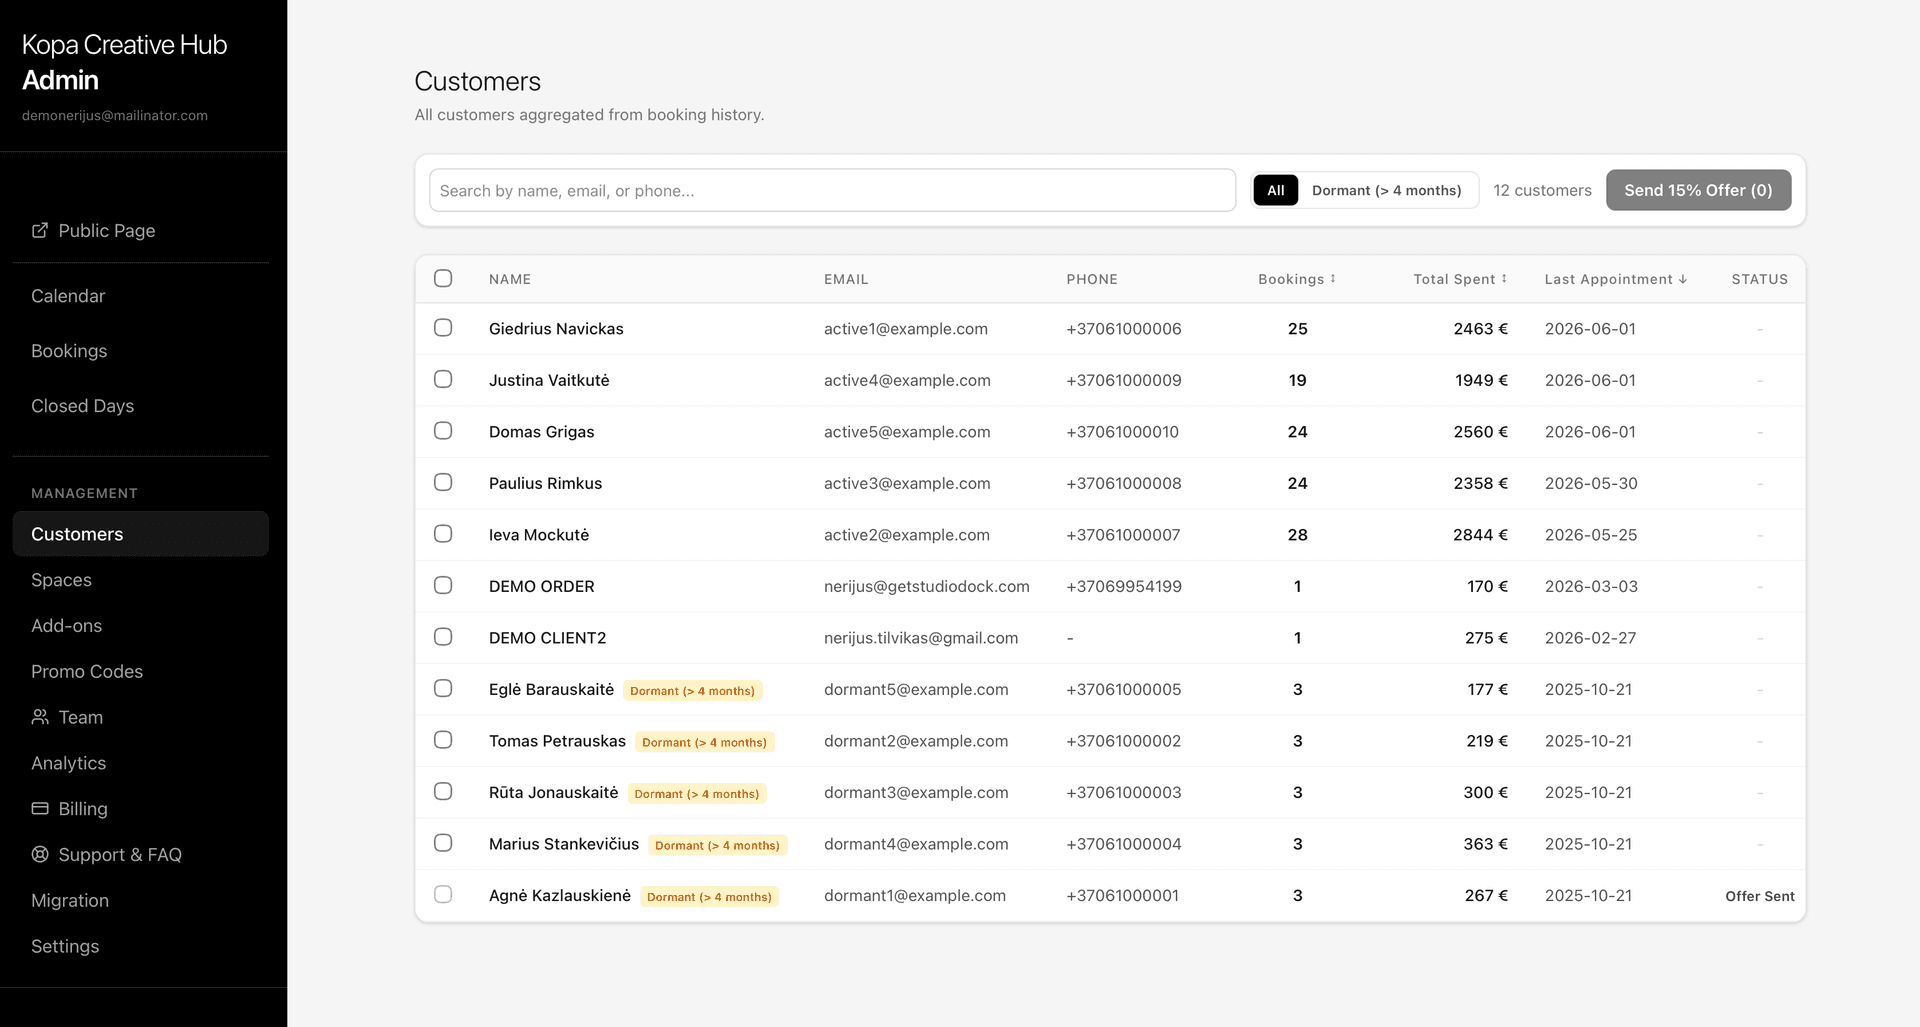Image resolution: width=1920 pixels, height=1027 pixels.
Task: Click the Last Appointment descending arrow
Action: 1683,279
